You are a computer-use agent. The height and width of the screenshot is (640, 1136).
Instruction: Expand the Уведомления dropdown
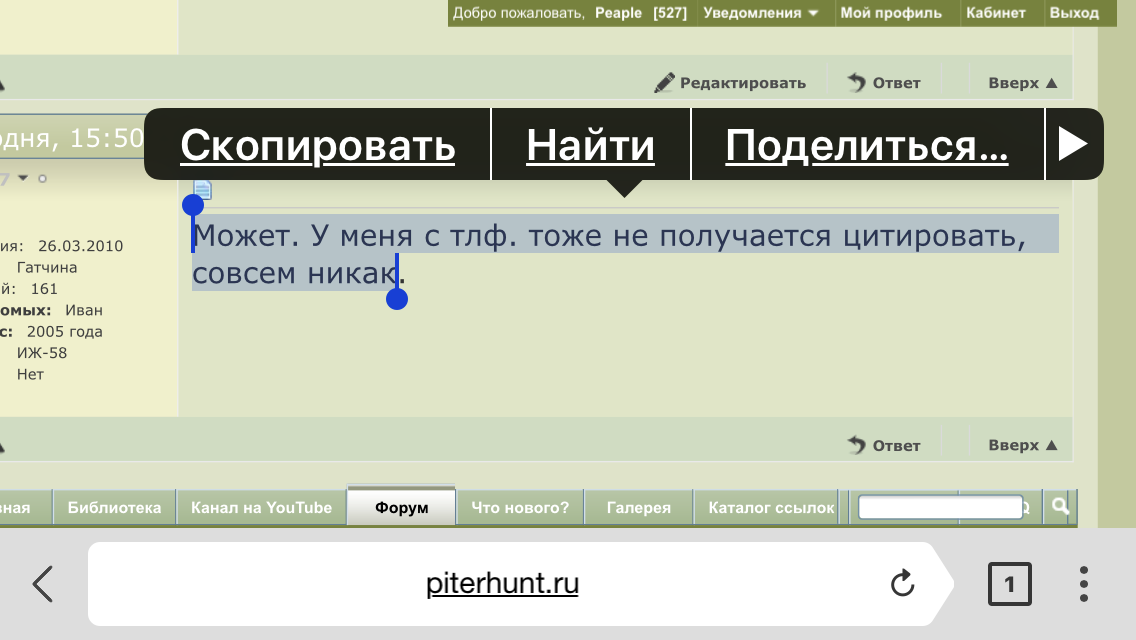pos(761,13)
